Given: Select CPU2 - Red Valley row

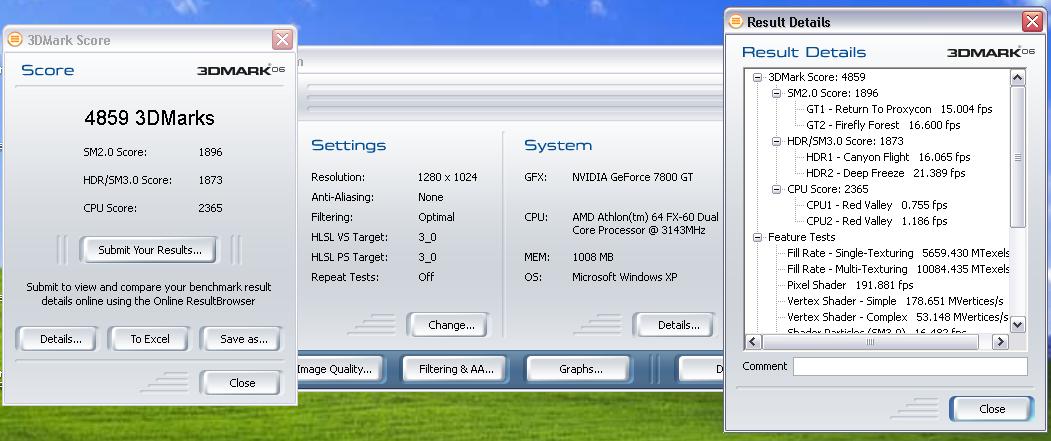Looking at the screenshot, I should (877, 221).
